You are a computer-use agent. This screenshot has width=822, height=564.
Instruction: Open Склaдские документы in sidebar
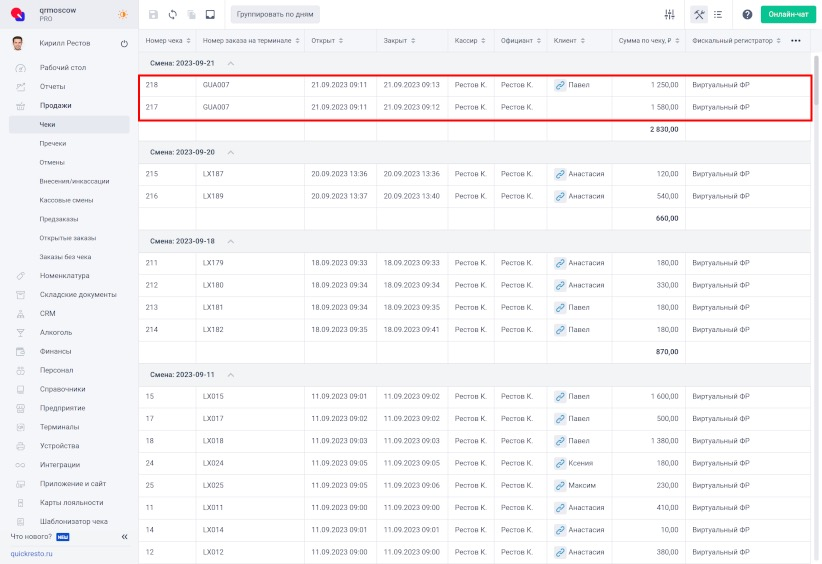pos(78,295)
